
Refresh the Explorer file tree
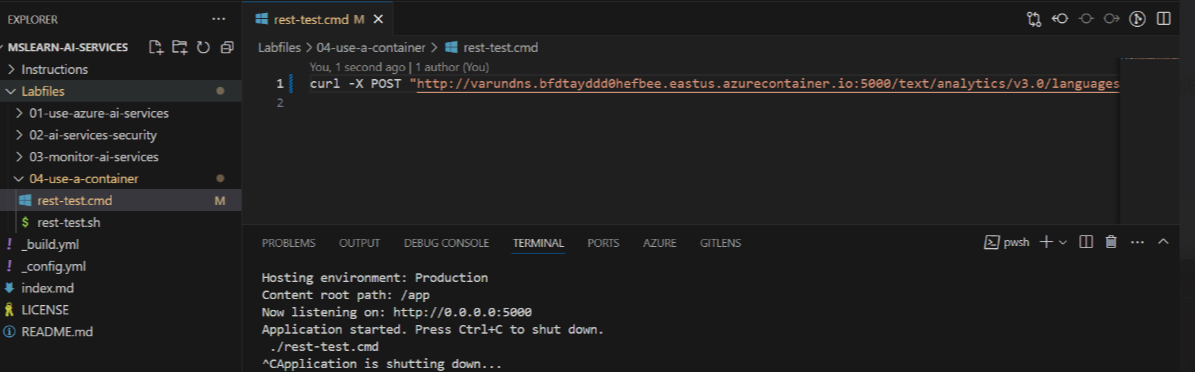(203, 47)
